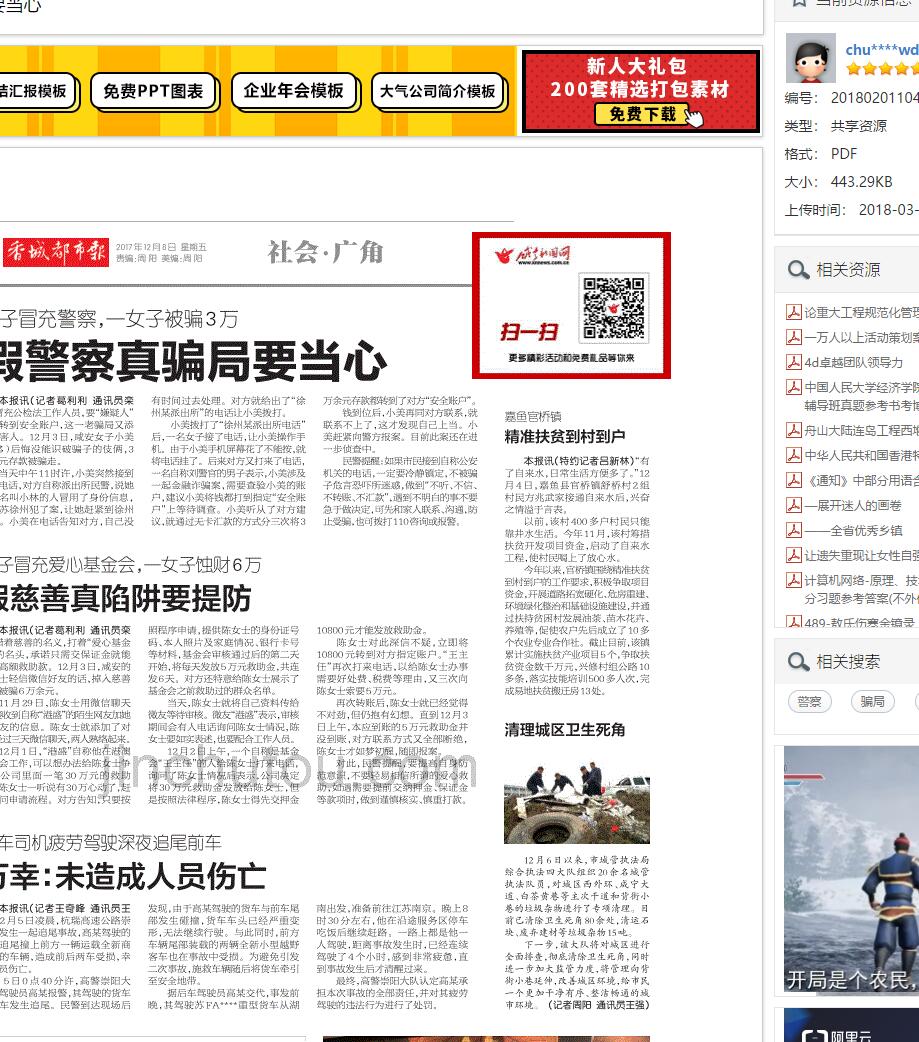The width and height of the screenshot is (919, 1042).
Task: Click the PDF icon beside 一展开迷人的画卷
Action: click(794, 505)
